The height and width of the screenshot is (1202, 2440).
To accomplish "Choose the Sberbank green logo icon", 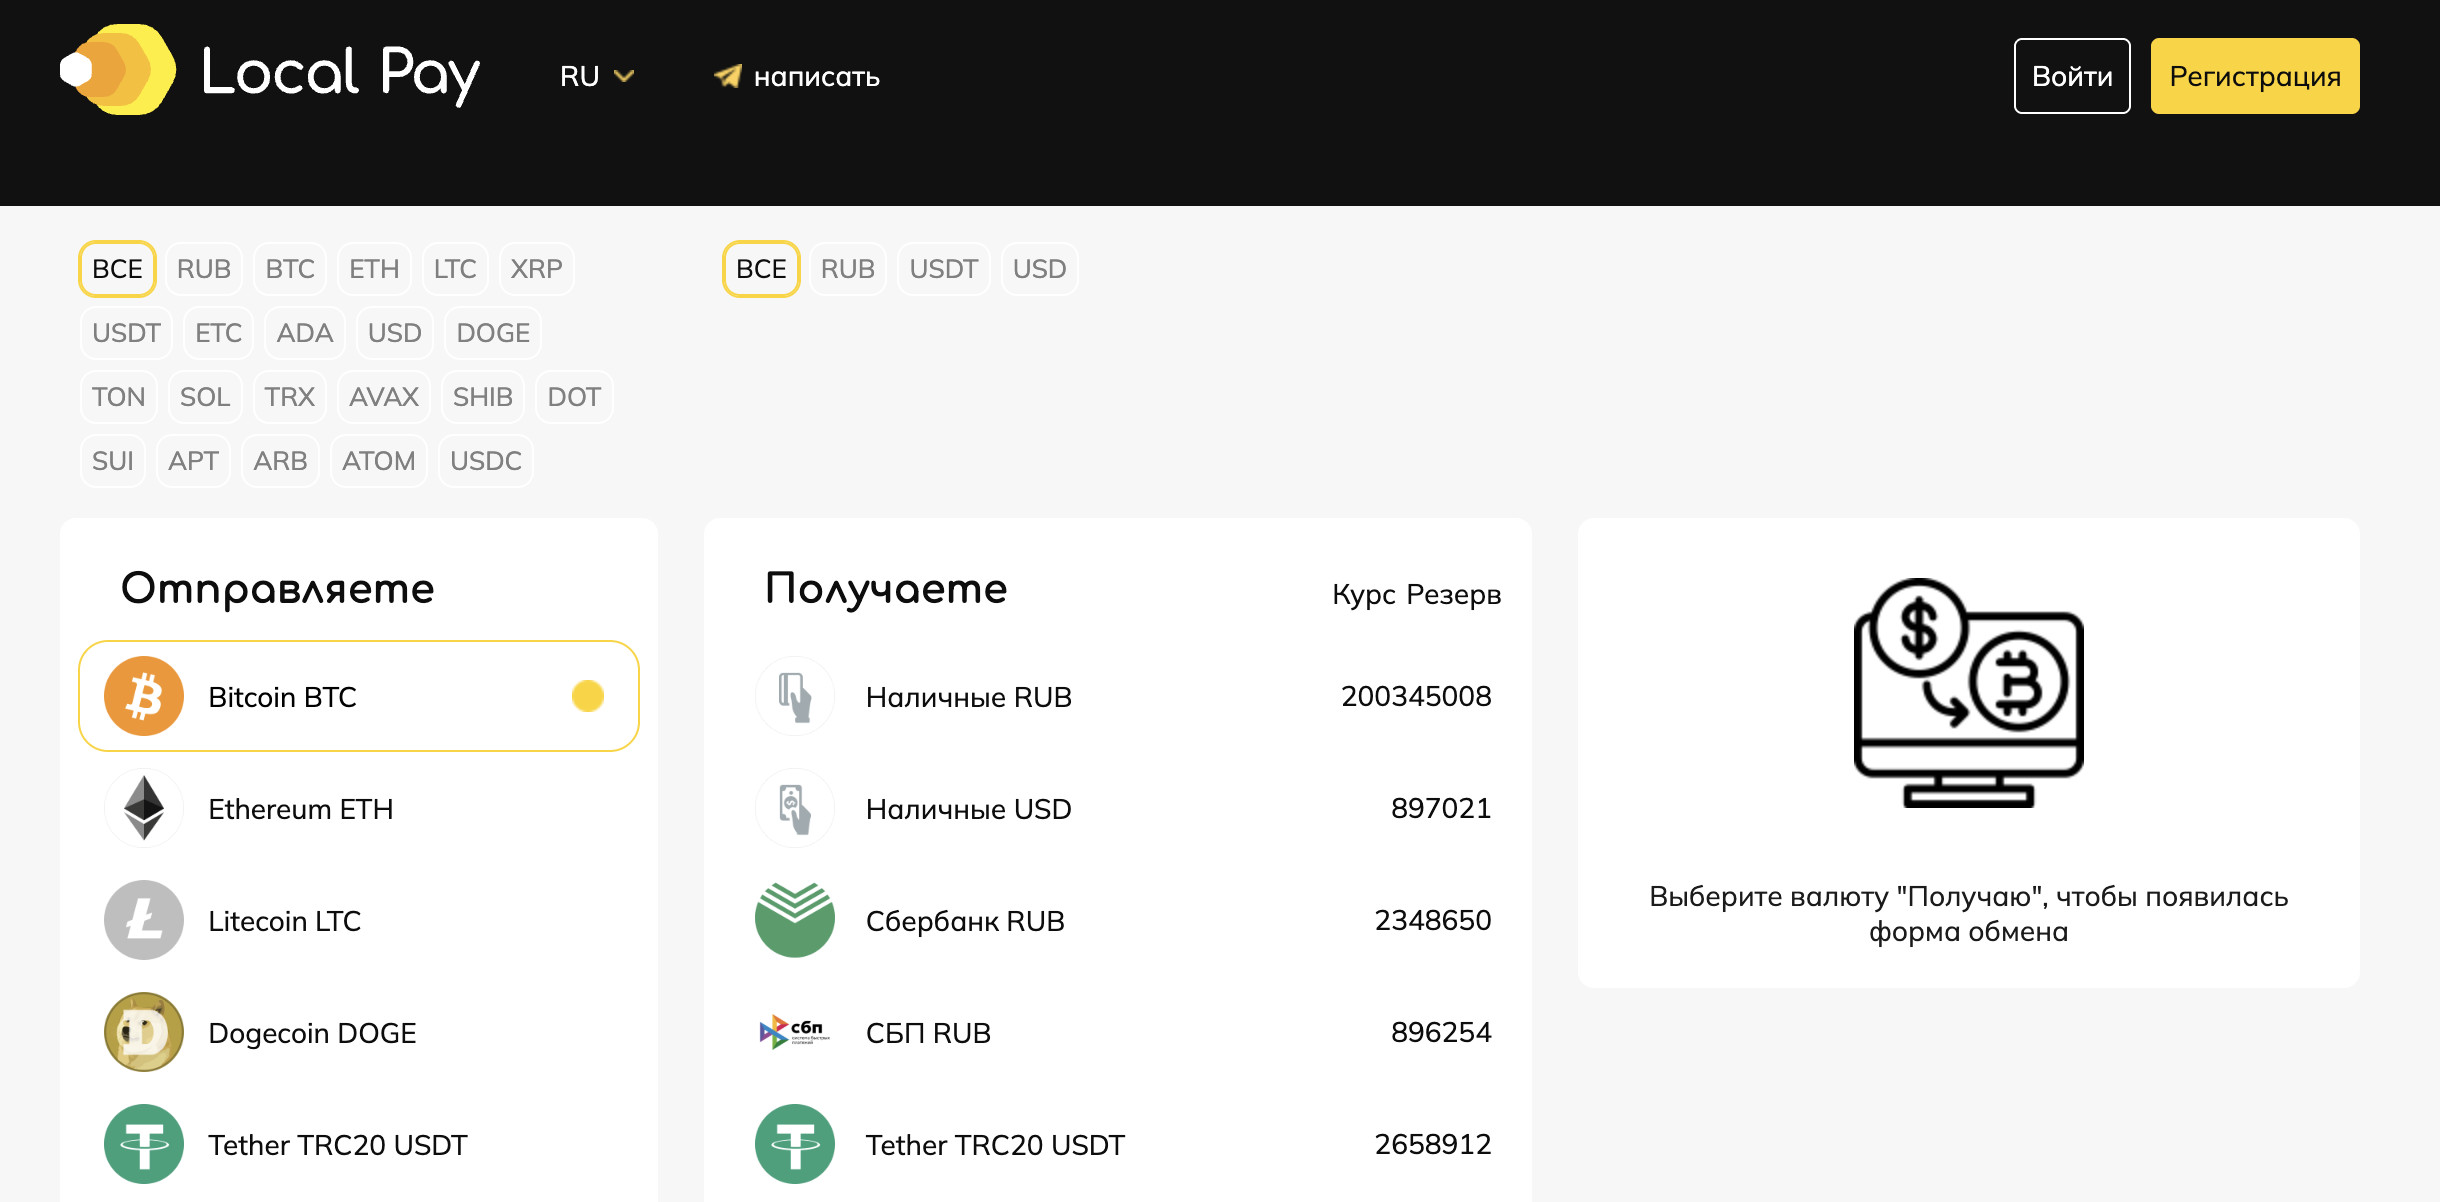I will tap(794, 920).
